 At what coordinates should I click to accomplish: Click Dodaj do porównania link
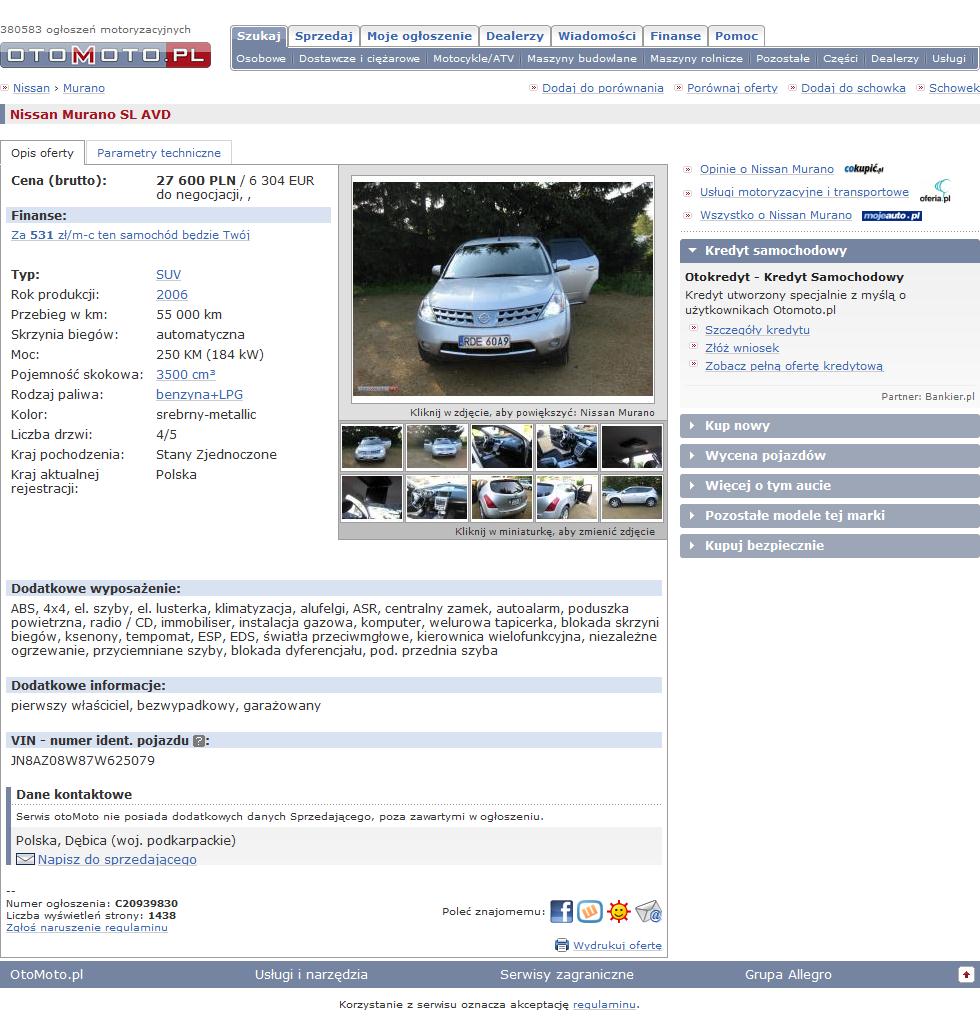click(x=602, y=88)
